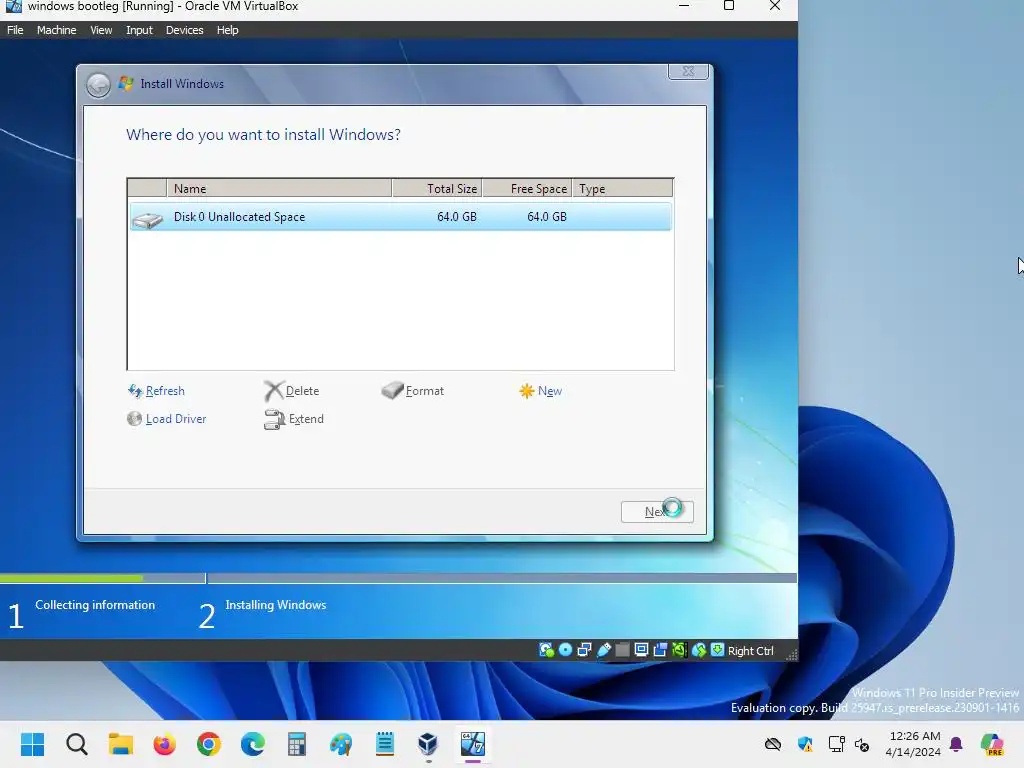The width and height of the screenshot is (1024, 768).
Task: Maximize the VirtualBox window
Action: [x=729, y=6]
